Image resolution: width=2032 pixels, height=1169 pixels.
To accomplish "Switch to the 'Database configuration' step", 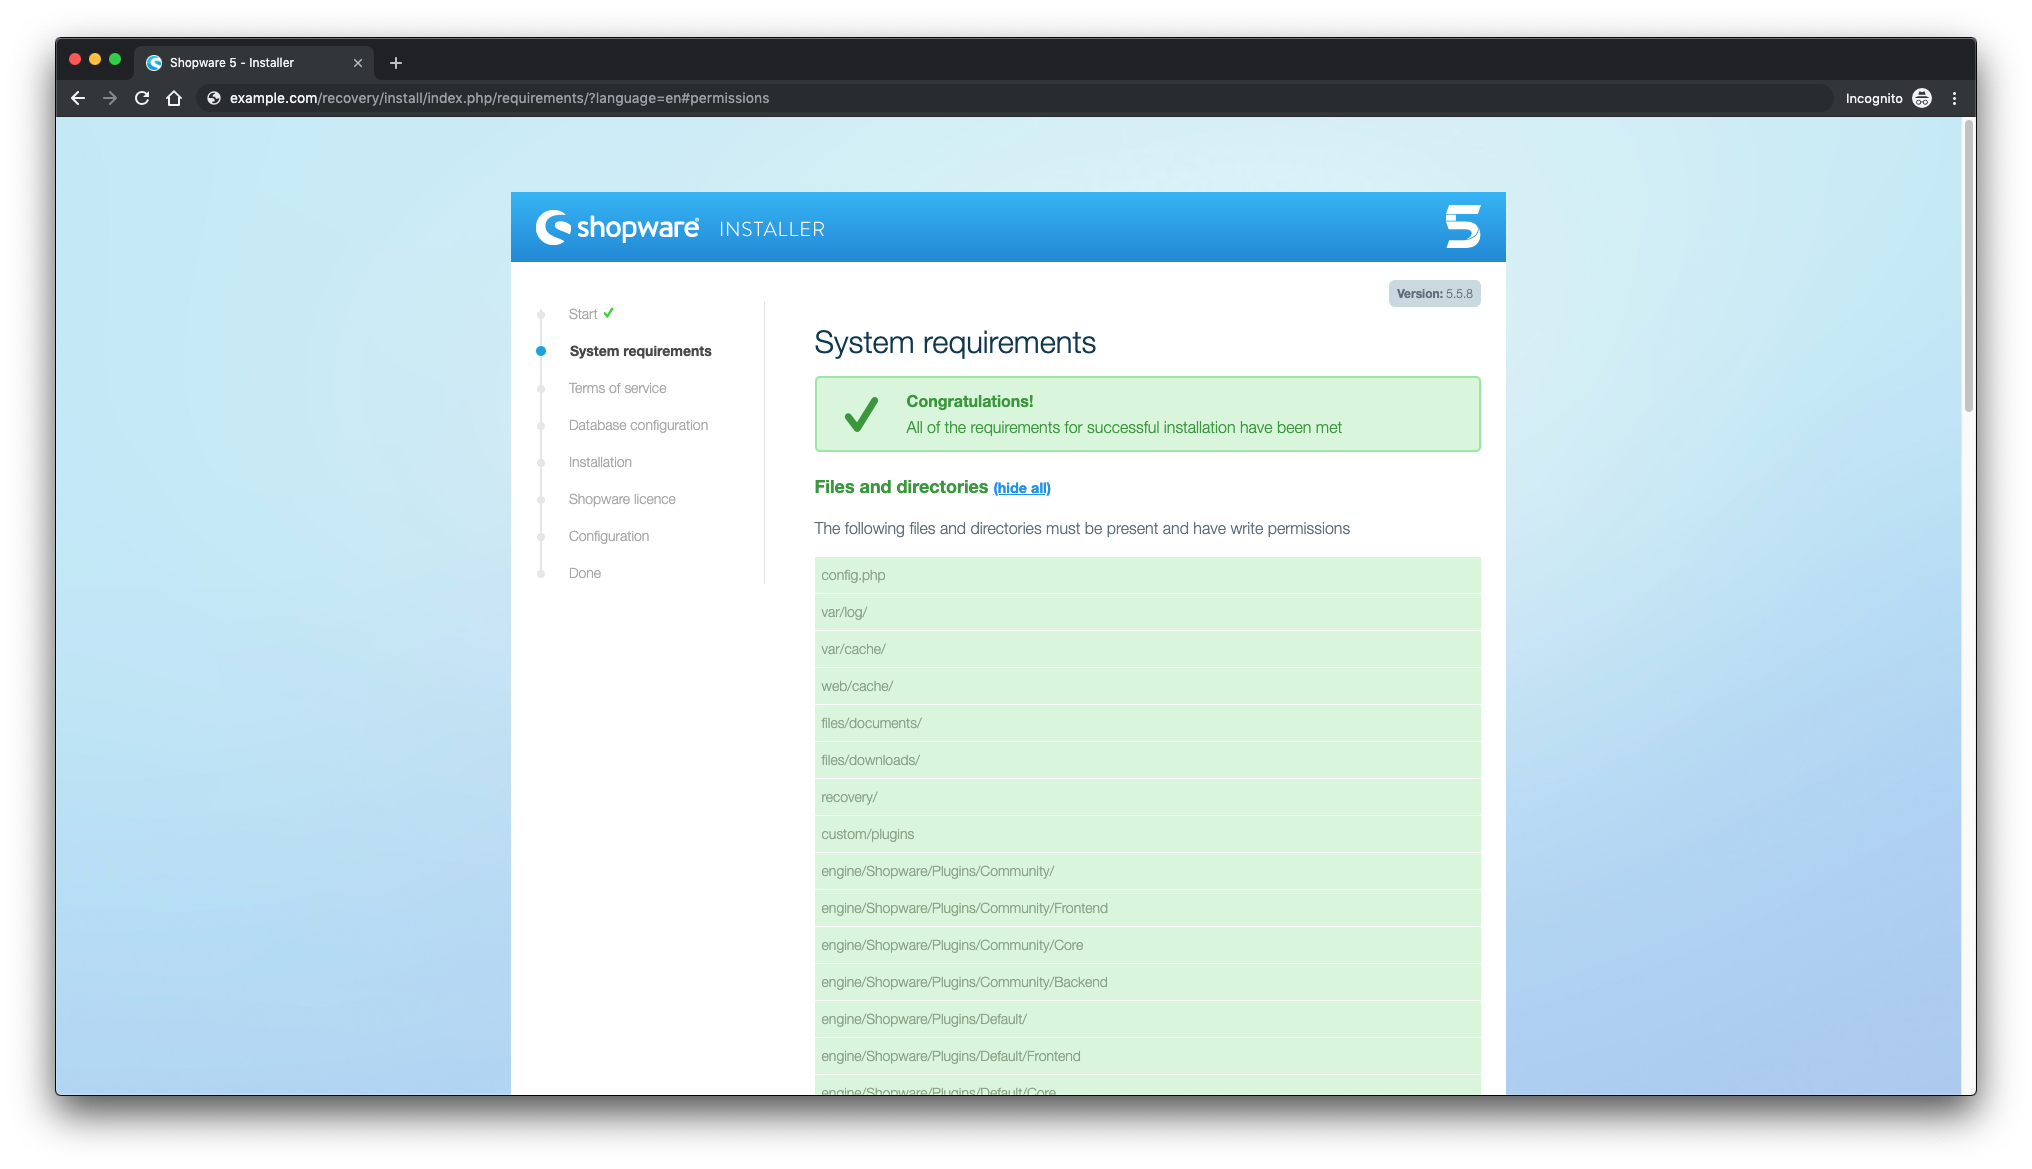I will tap(637, 425).
